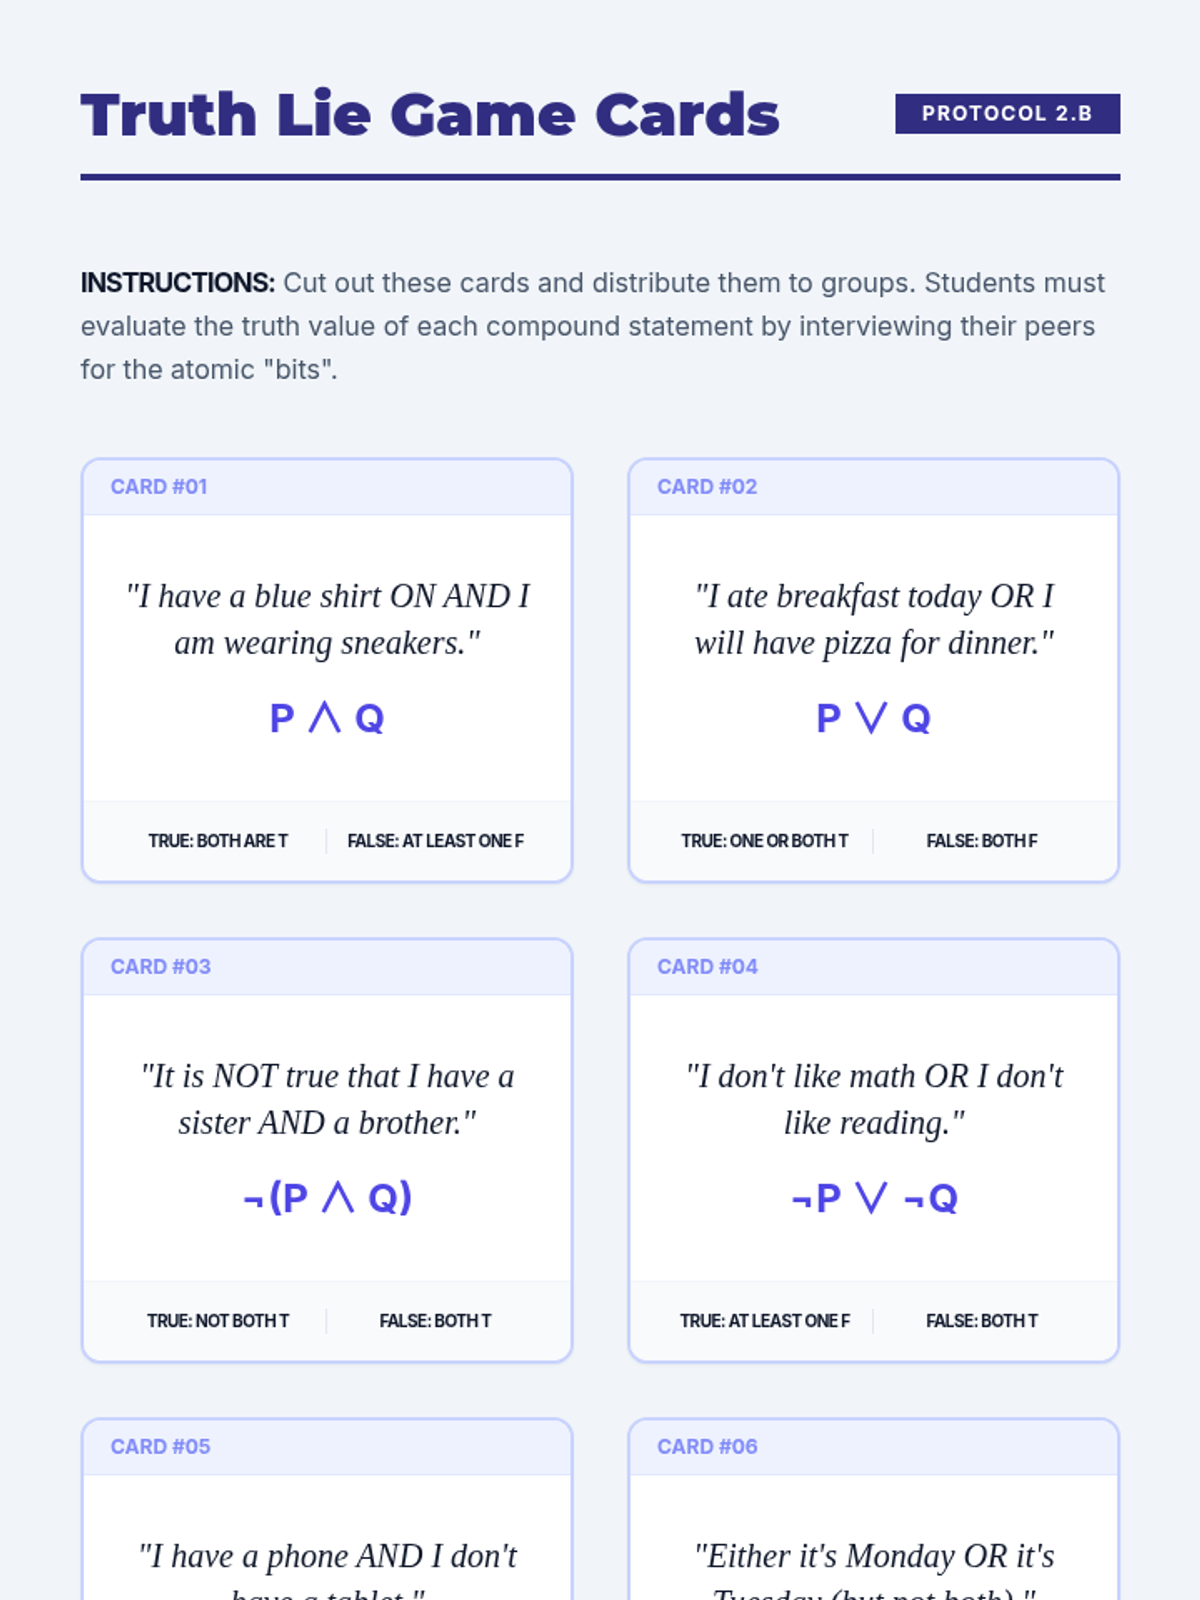Click the P ∨ Q formula
Image resolution: width=1200 pixels, height=1600 pixels.
pos(873,718)
